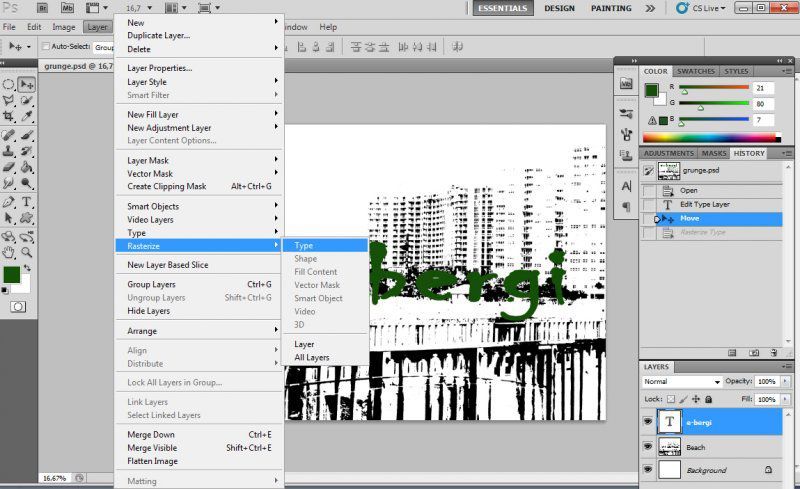Select the Move tool in toolbox
The height and width of the screenshot is (489, 800).
pos(27,84)
